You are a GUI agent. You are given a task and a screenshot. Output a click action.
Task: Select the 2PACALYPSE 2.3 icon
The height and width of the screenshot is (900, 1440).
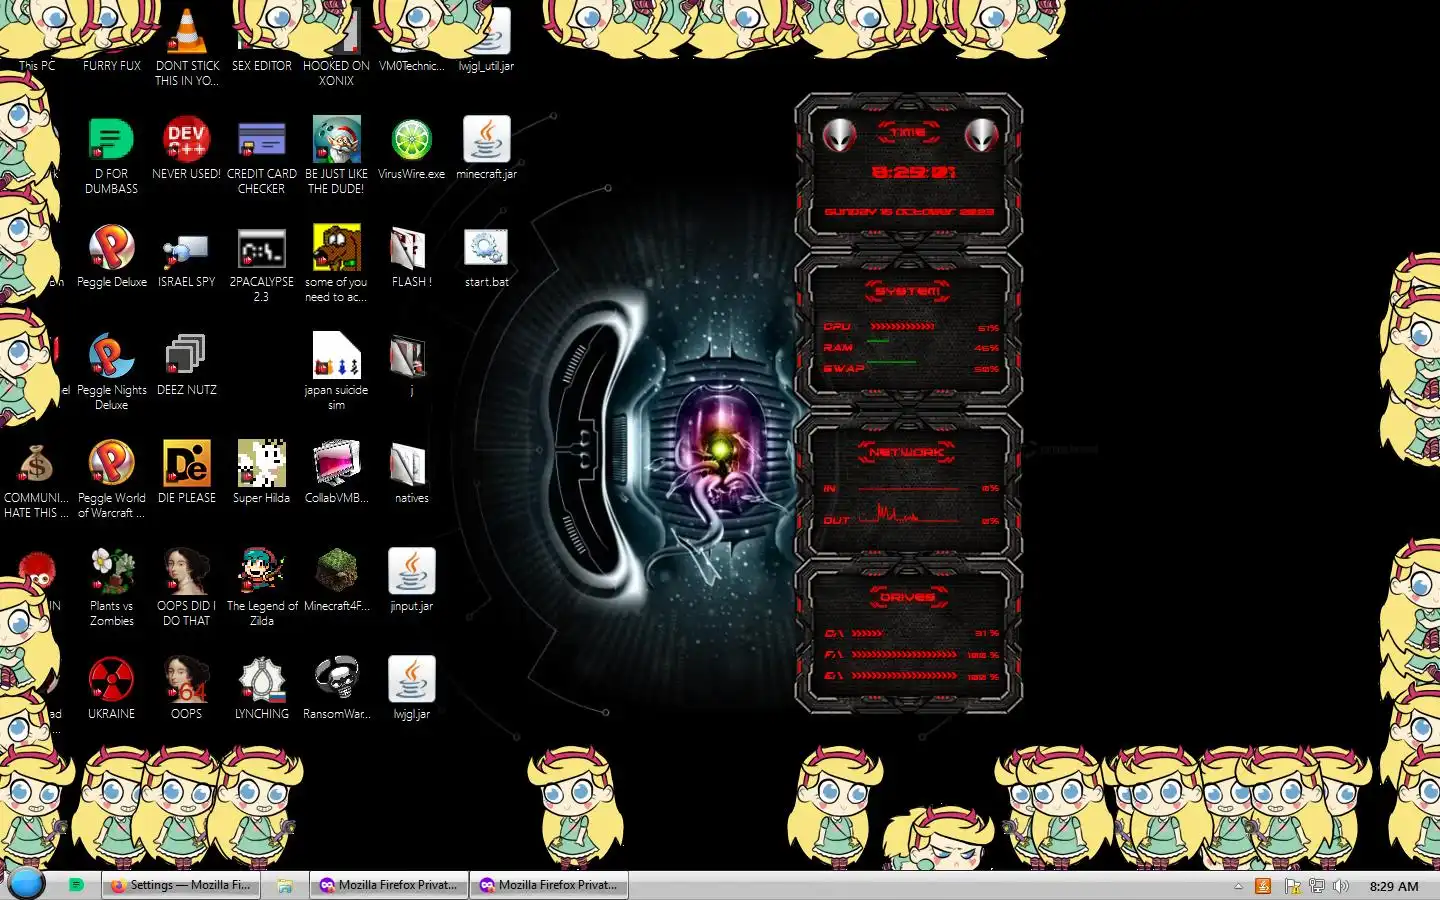261,263
